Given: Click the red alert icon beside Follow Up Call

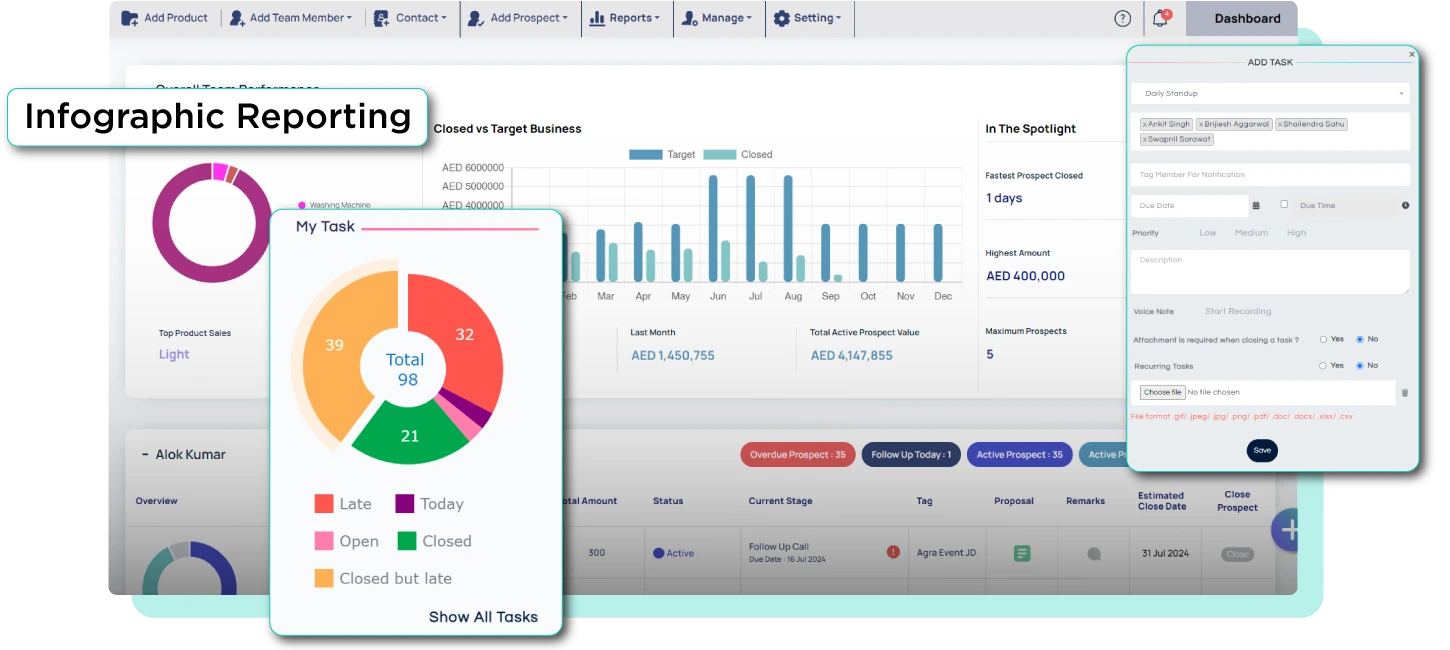Looking at the screenshot, I should (892, 552).
